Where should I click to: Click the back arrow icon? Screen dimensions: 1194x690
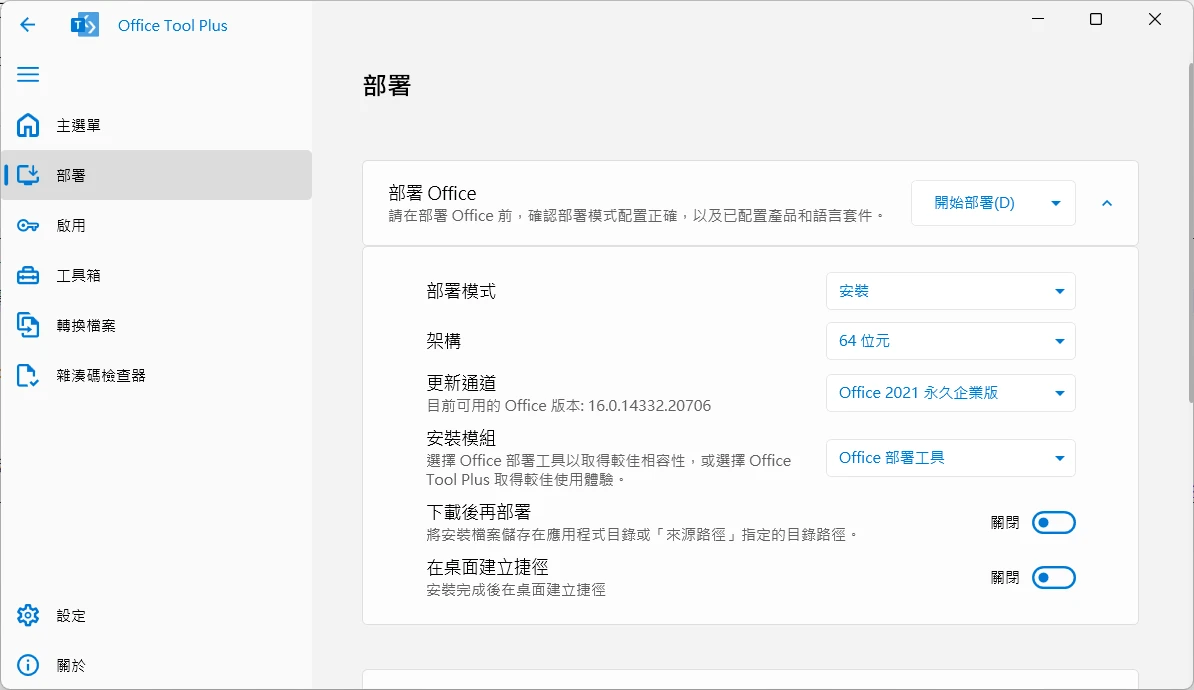(28, 25)
